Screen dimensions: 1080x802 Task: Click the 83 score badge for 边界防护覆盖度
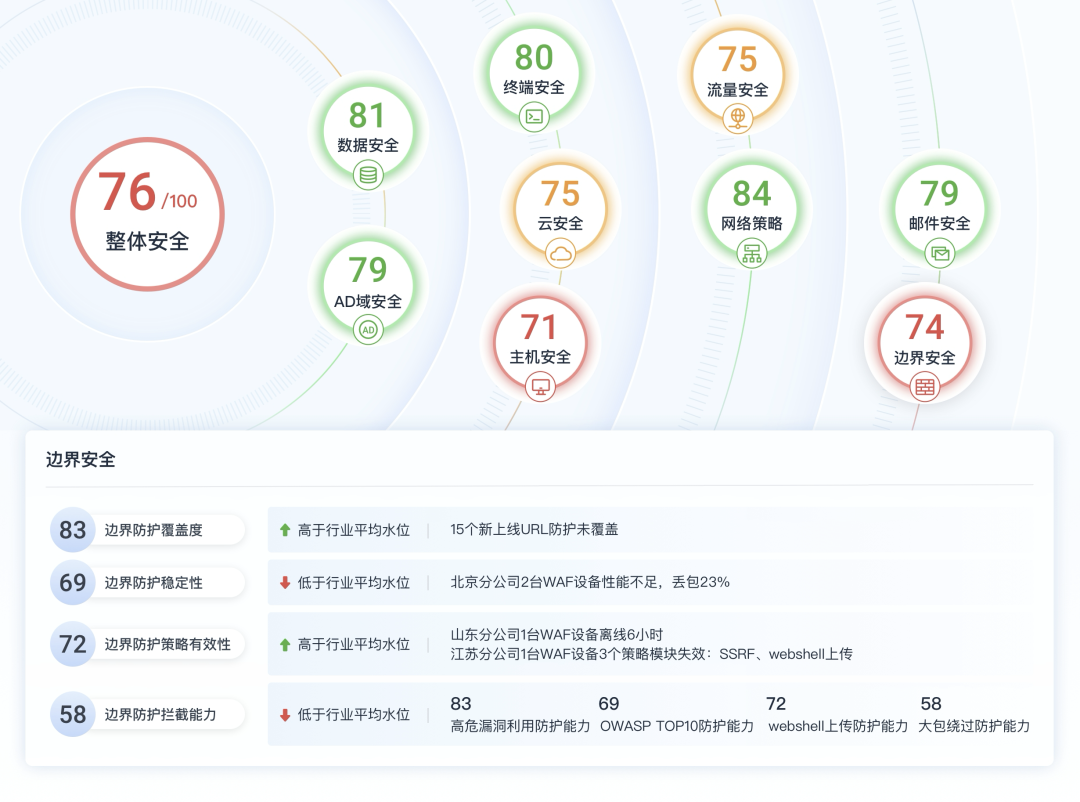(72, 530)
